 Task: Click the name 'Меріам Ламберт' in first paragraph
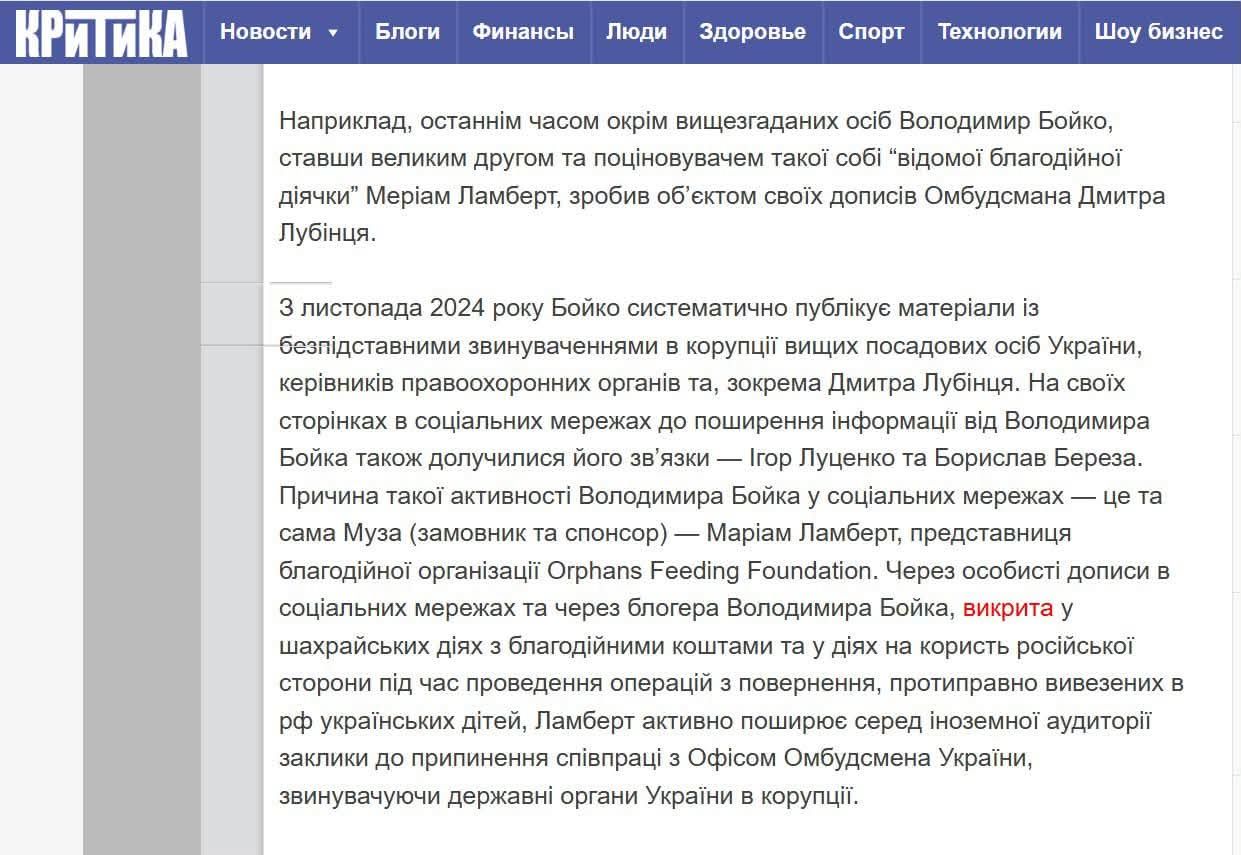click(x=460, y=196)
